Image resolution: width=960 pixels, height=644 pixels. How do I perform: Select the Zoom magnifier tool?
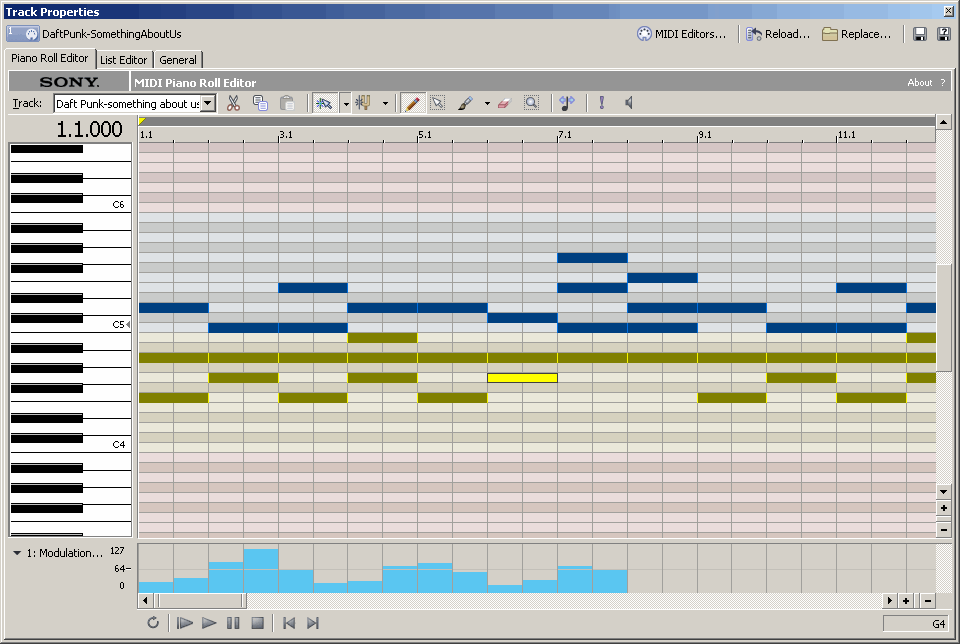(531, 103)
